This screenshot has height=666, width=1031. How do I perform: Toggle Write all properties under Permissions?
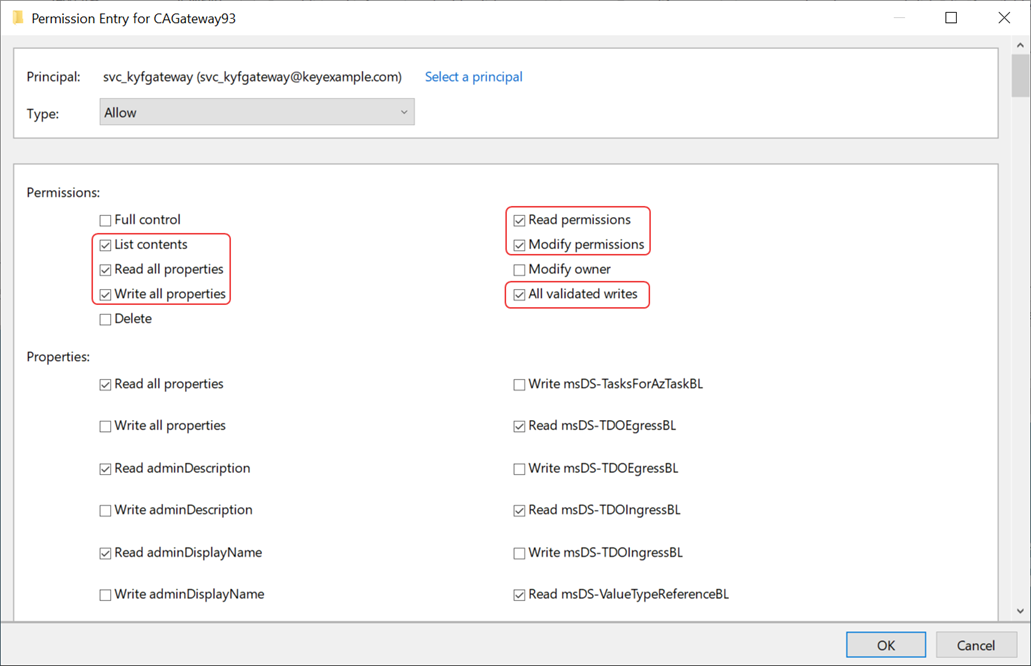[106, 295]
